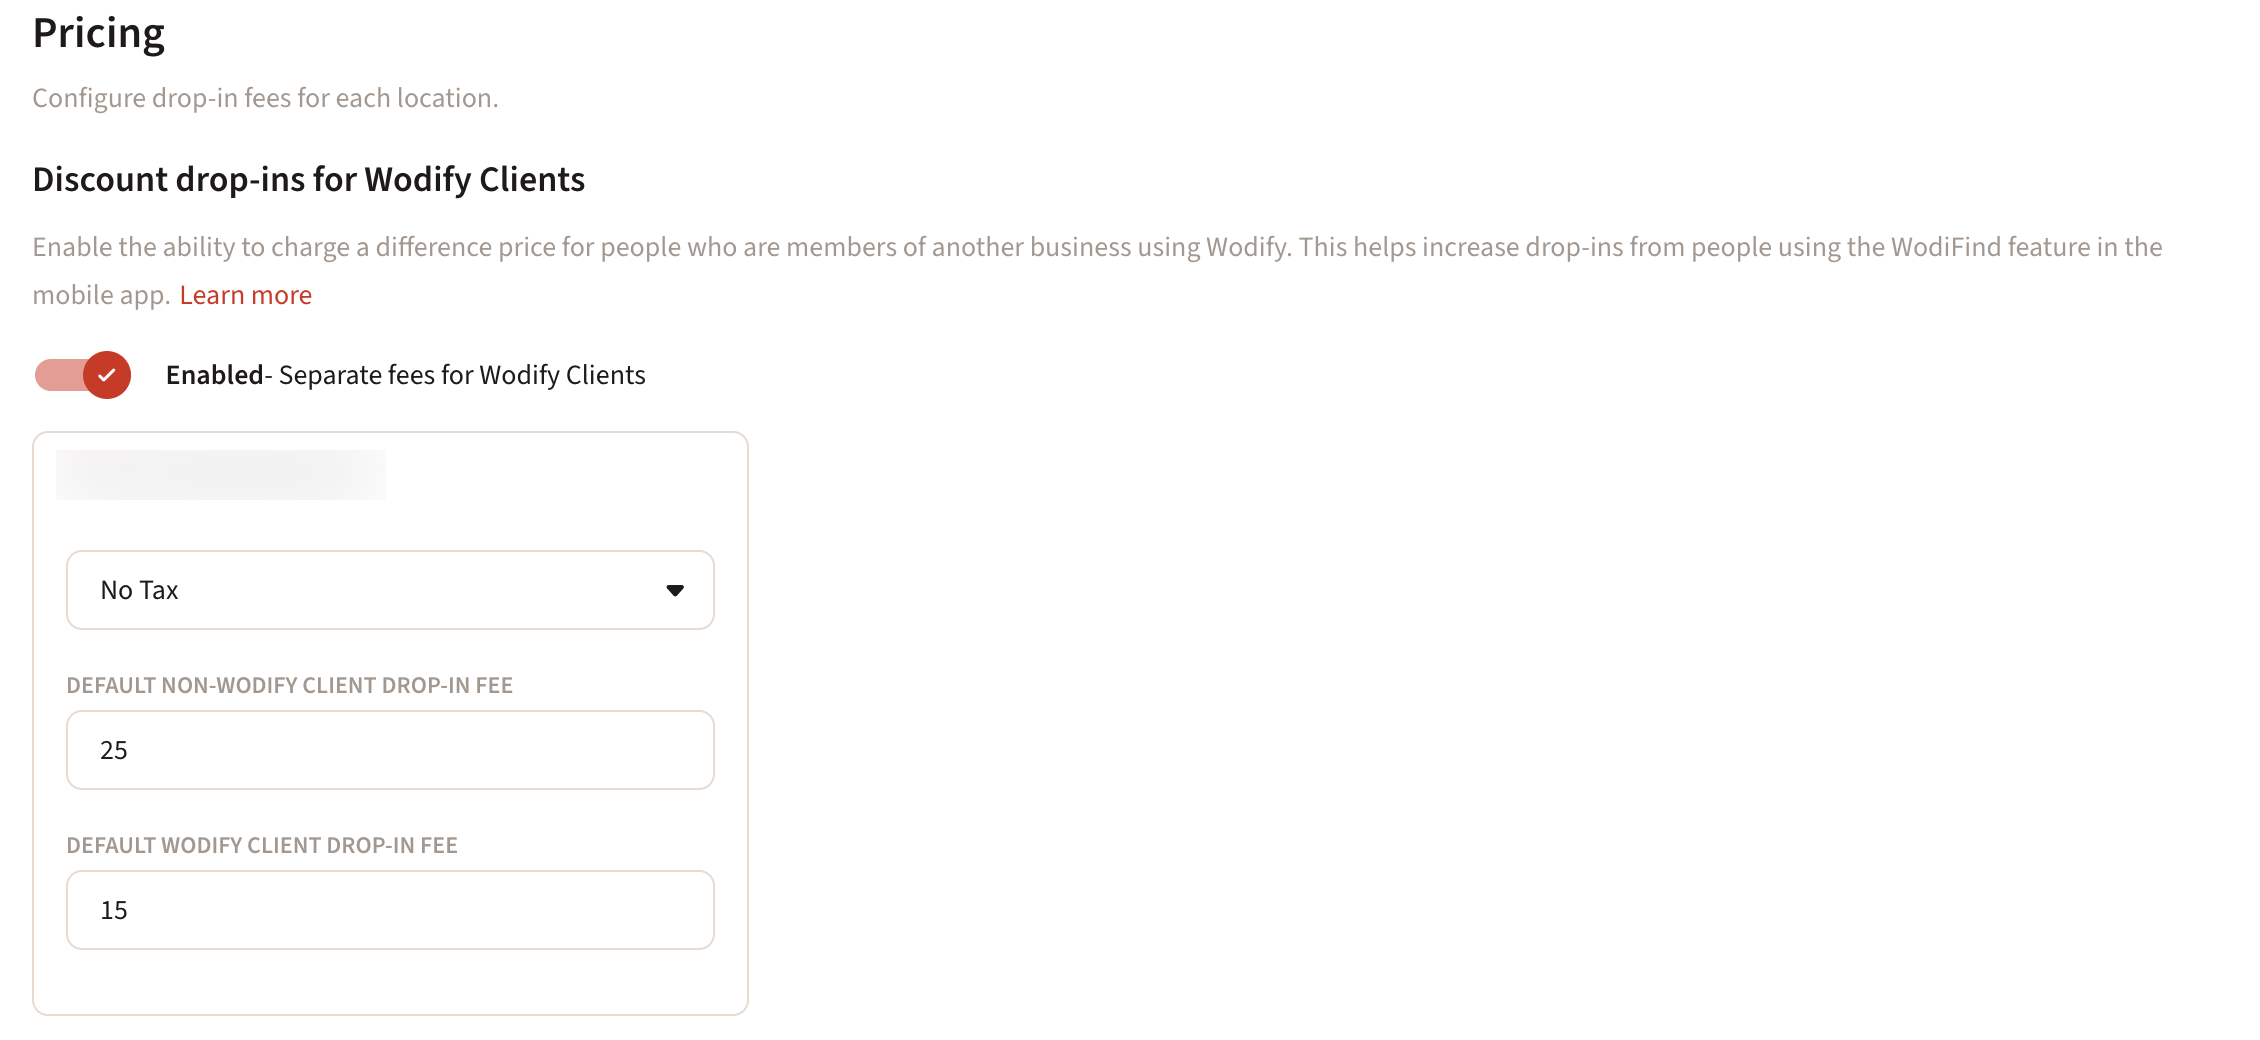This screenshot has height=1040, width=2260.
Task: Focus the Wodify client drop-in fee field
Action: coord(390,910)
